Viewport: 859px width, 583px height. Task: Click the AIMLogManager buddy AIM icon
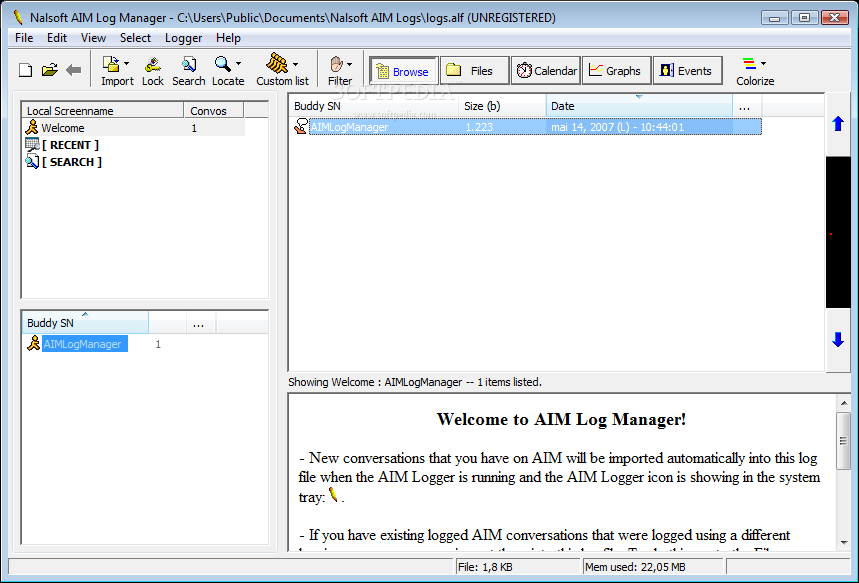33,344
